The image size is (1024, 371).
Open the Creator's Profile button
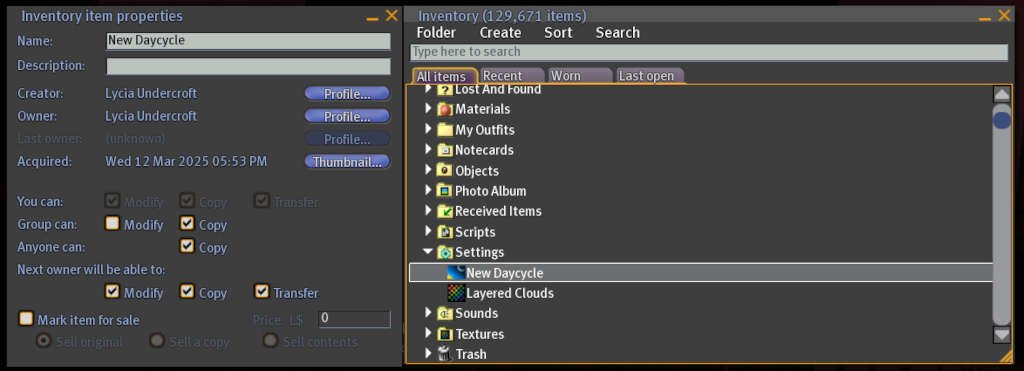pyautogui.click(x=347, y=94)
